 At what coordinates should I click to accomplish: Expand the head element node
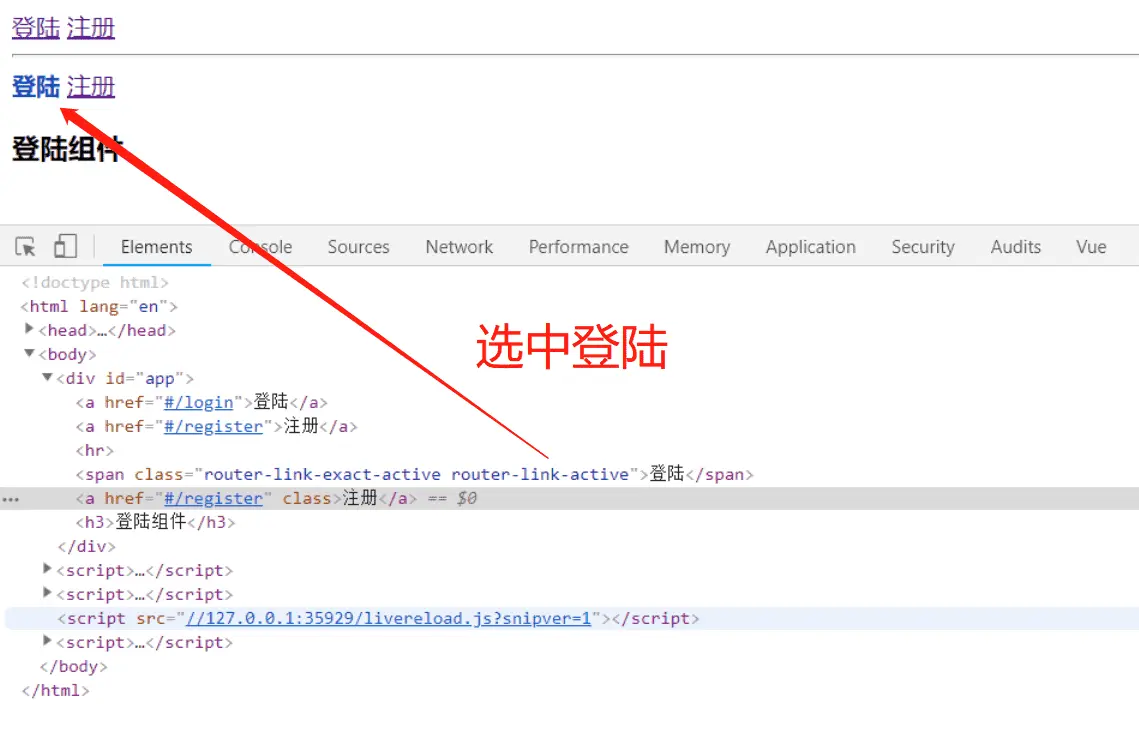(x=29, y=329)
